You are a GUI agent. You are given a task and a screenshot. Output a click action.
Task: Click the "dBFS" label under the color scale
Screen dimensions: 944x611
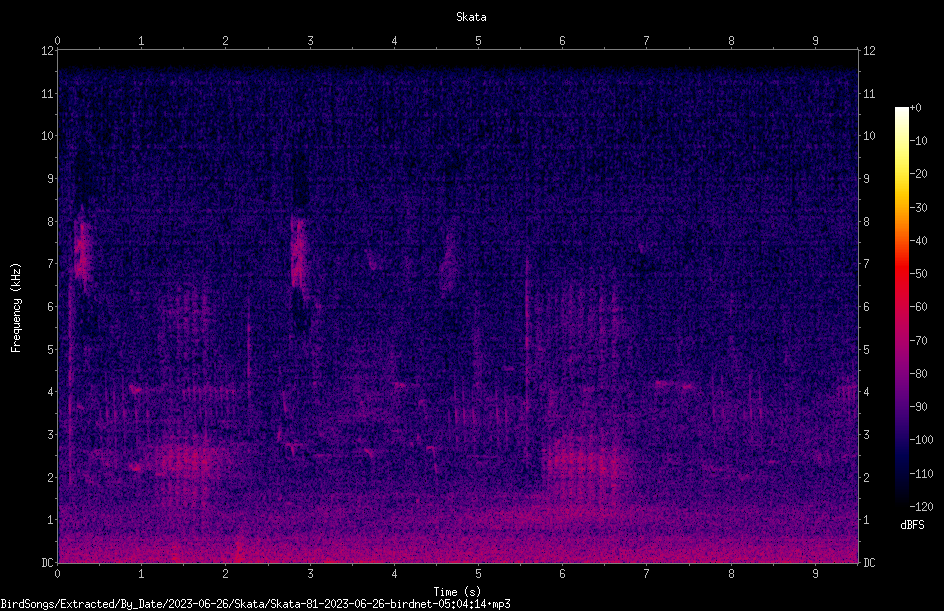click(912, 525)
